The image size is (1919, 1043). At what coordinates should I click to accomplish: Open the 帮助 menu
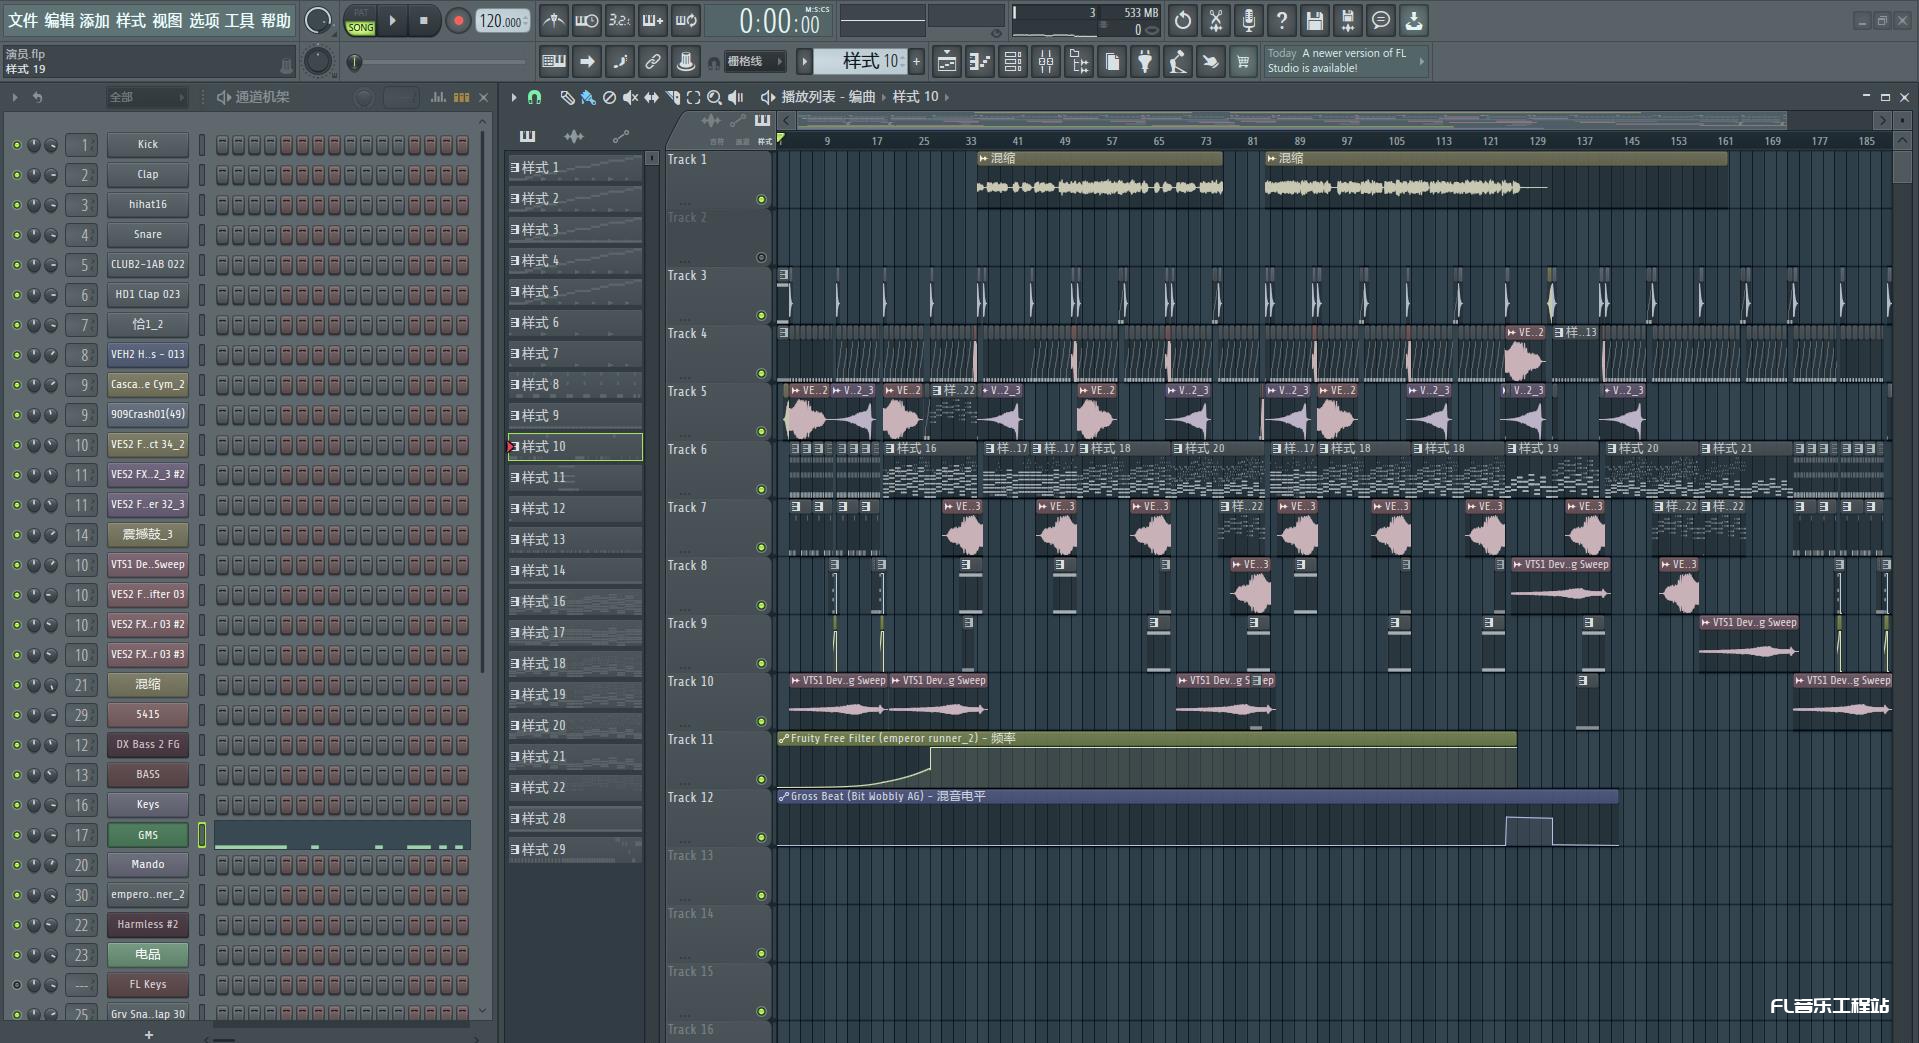[275, 20]
